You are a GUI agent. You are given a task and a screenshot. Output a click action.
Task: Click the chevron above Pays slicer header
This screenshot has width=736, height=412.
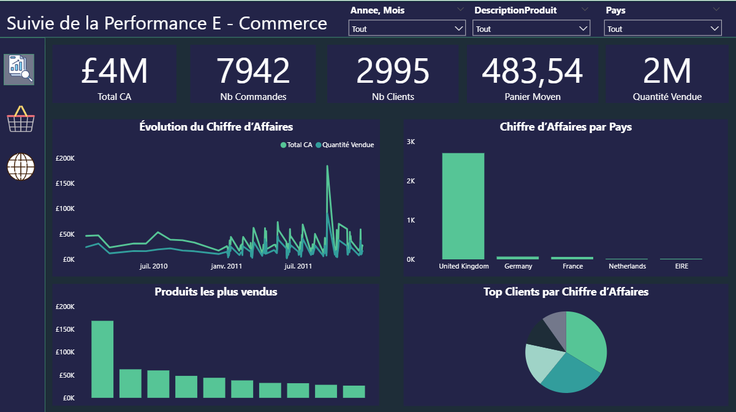click(716, 9)
